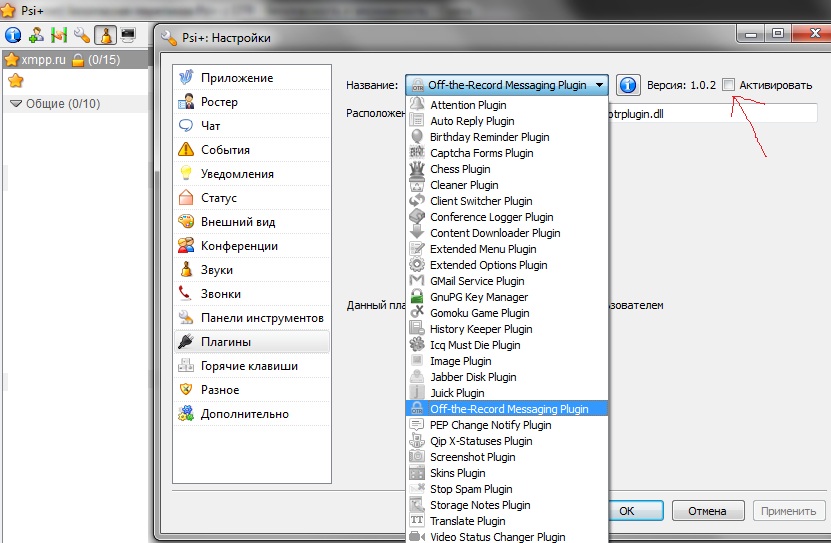Image resolution: width=831 pixels, height=543 pixels.
Task: Pick PEP Change Notify Plugin
Action: (507, 425)
